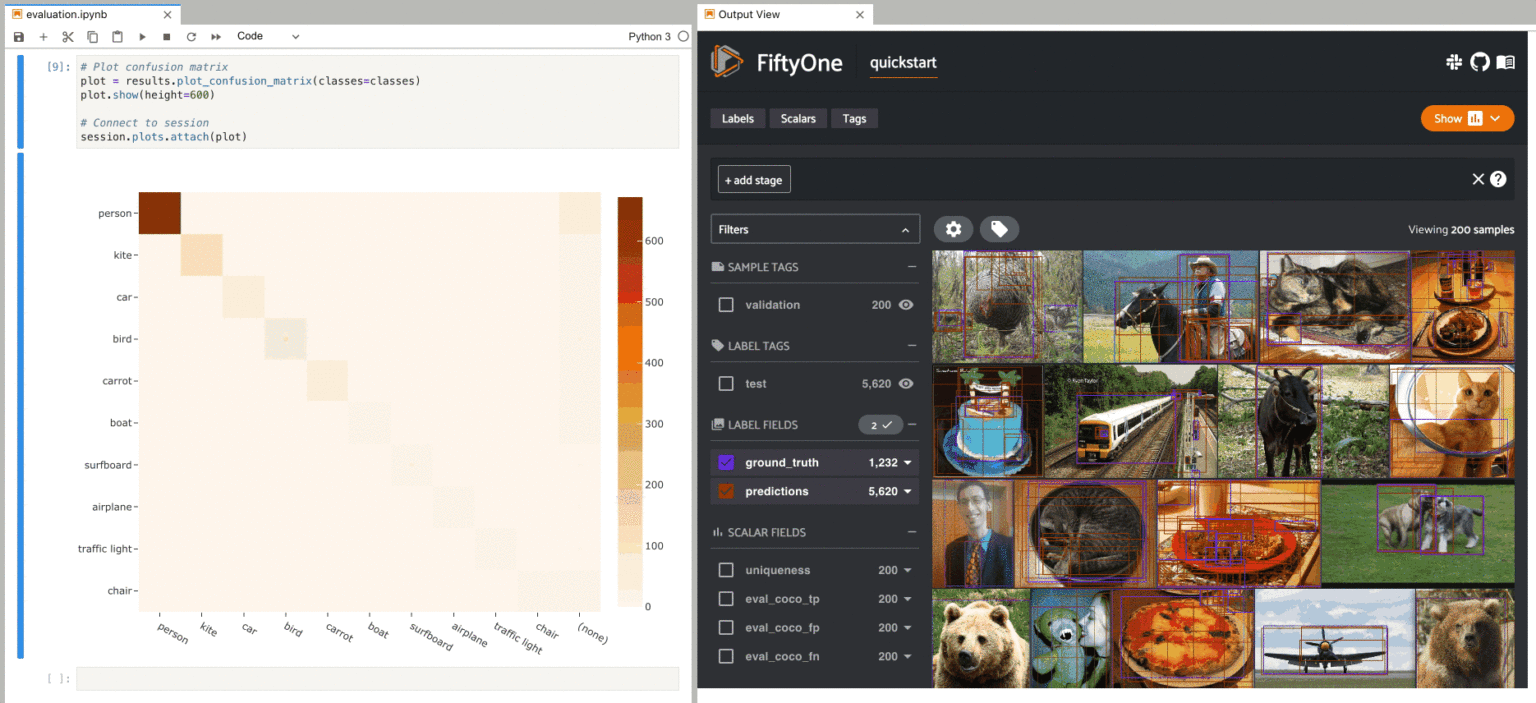1536x703 pixels.
Task: Click the confusion matrix colorbar
Action: (x=629, y=400)
